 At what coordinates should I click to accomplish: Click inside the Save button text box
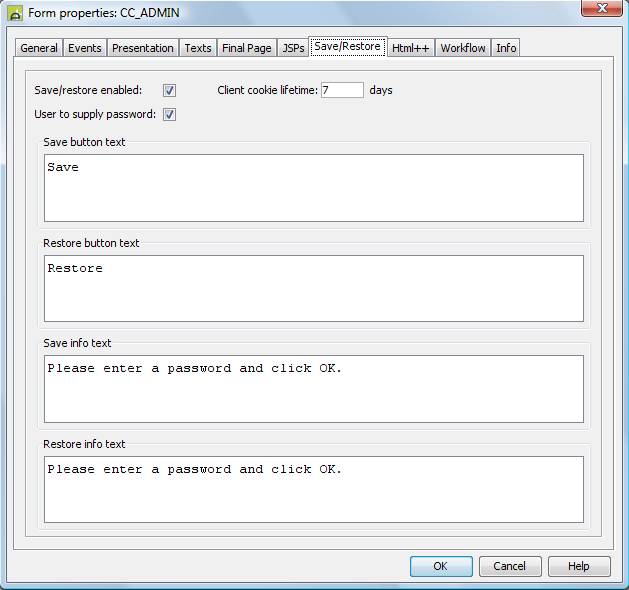click(x=313, y=188)
